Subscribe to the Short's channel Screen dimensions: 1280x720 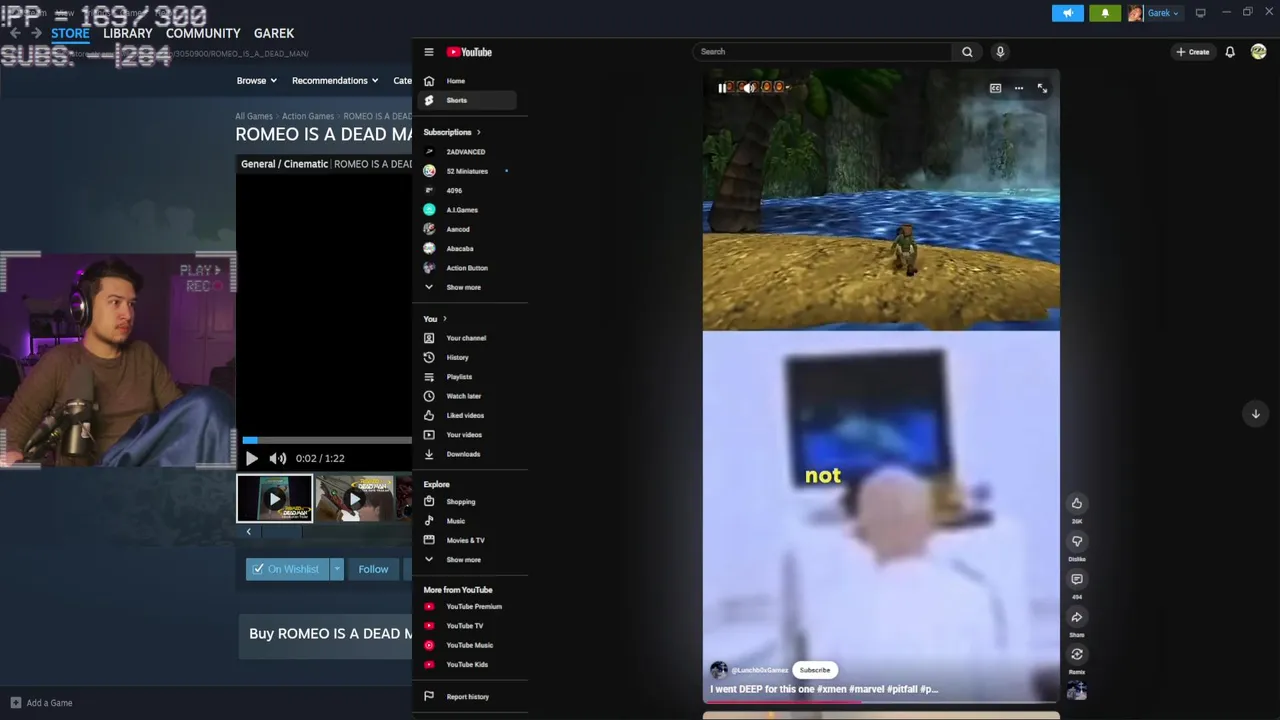pos(814,670)
